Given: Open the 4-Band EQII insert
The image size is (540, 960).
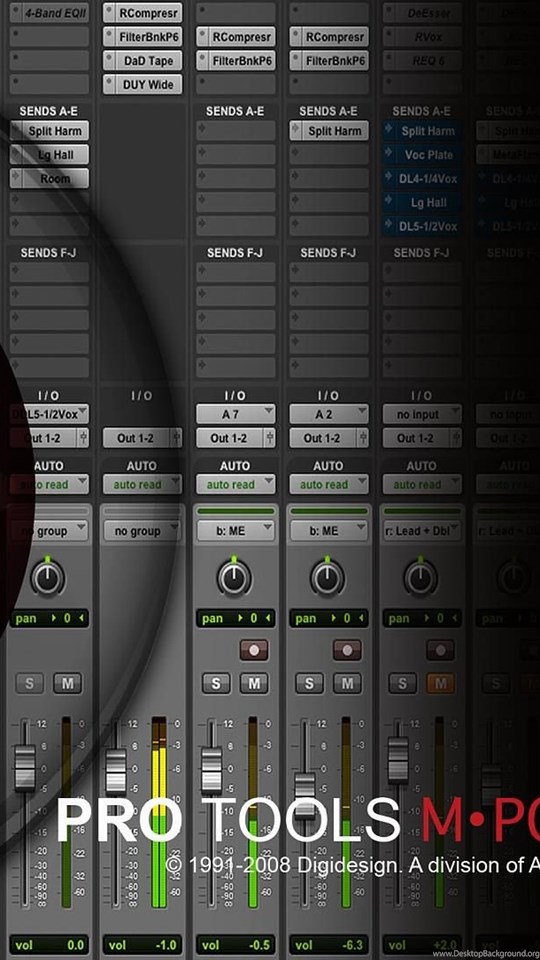Looking at the screenshot, I should pyautogui.click(x=55, y=13).
